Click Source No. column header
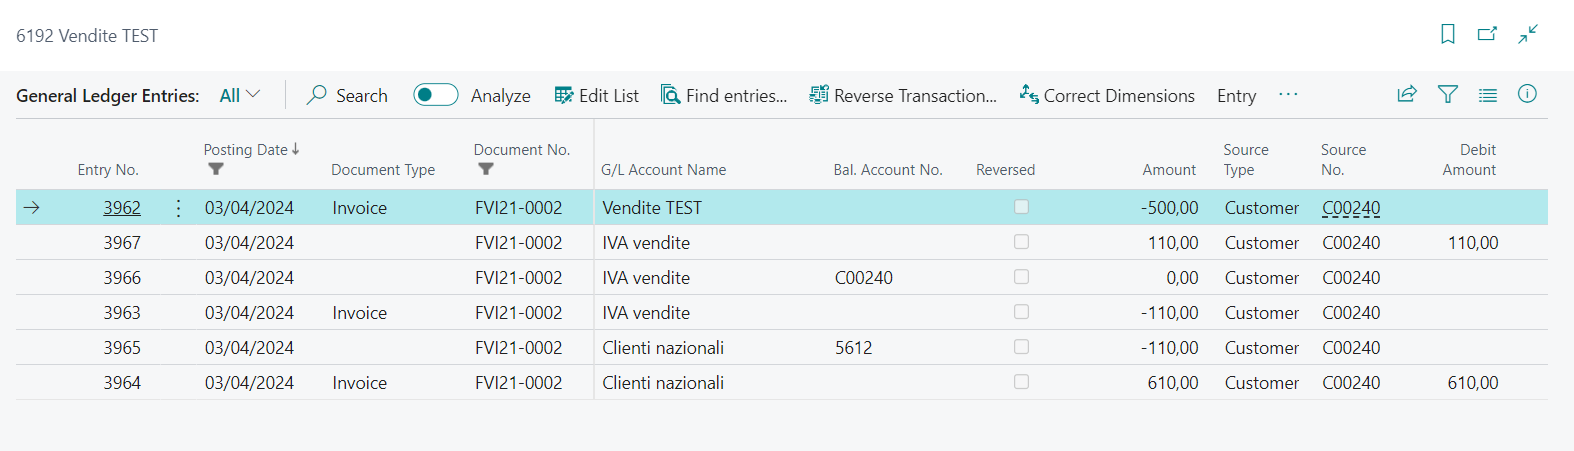The height and width of the screenshot is (451, 1574). coord(1343,160)
